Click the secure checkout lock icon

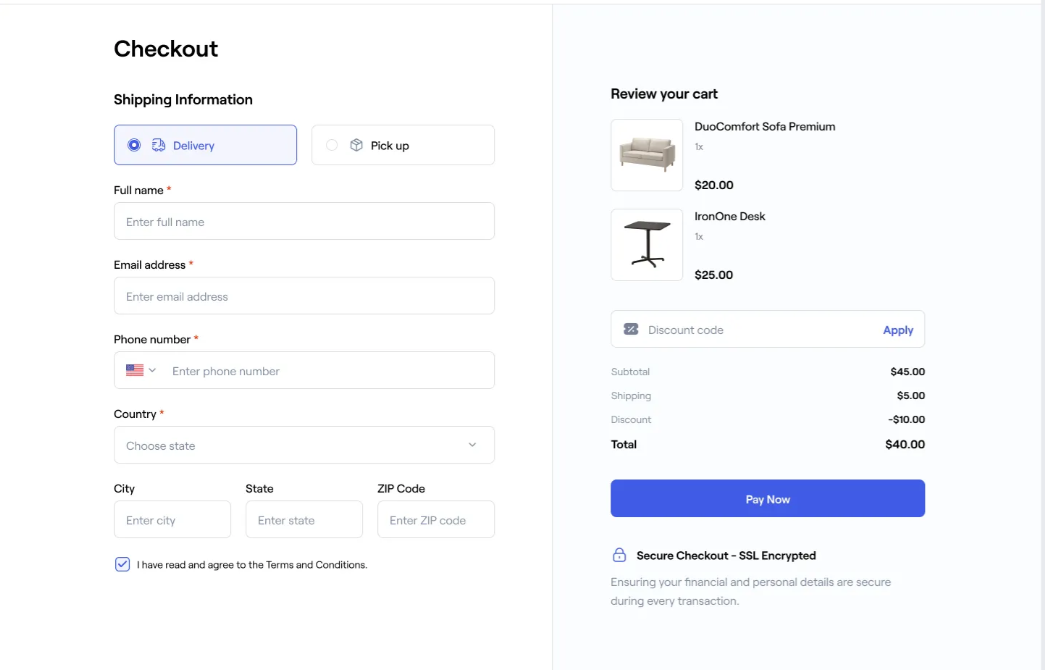(x=619, y=555)
